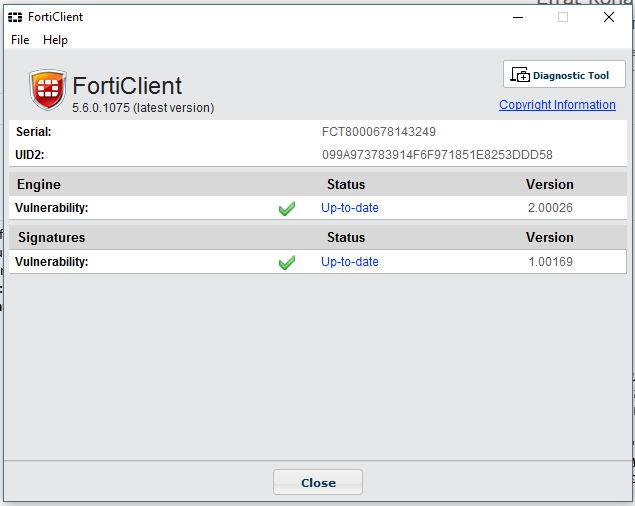Image resolution: width=635 pixels, height=506 pixels.
Task: Click the FortiClient shield logo
Action: coord(47,90)
